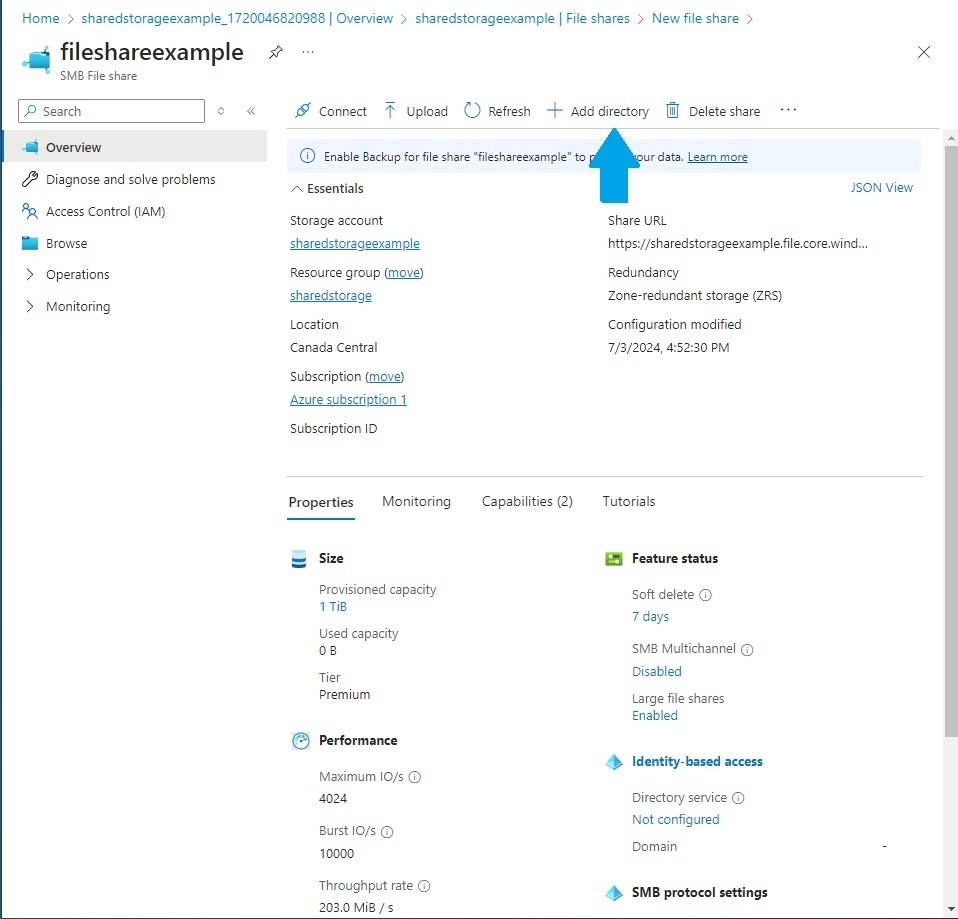The image size is (958, 919).
Task: Click the Overview file share icon
Action: click(30, 147)
